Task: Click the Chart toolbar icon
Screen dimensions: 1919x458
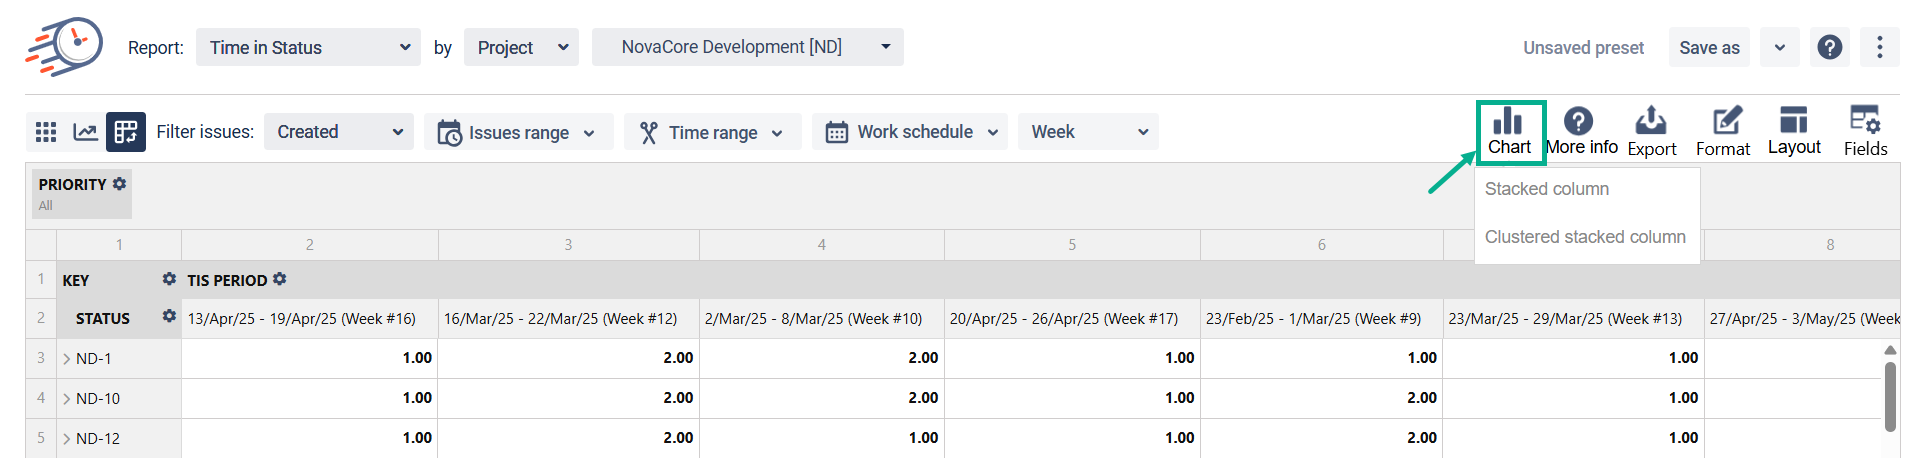Action: (x=1508, y=131)
